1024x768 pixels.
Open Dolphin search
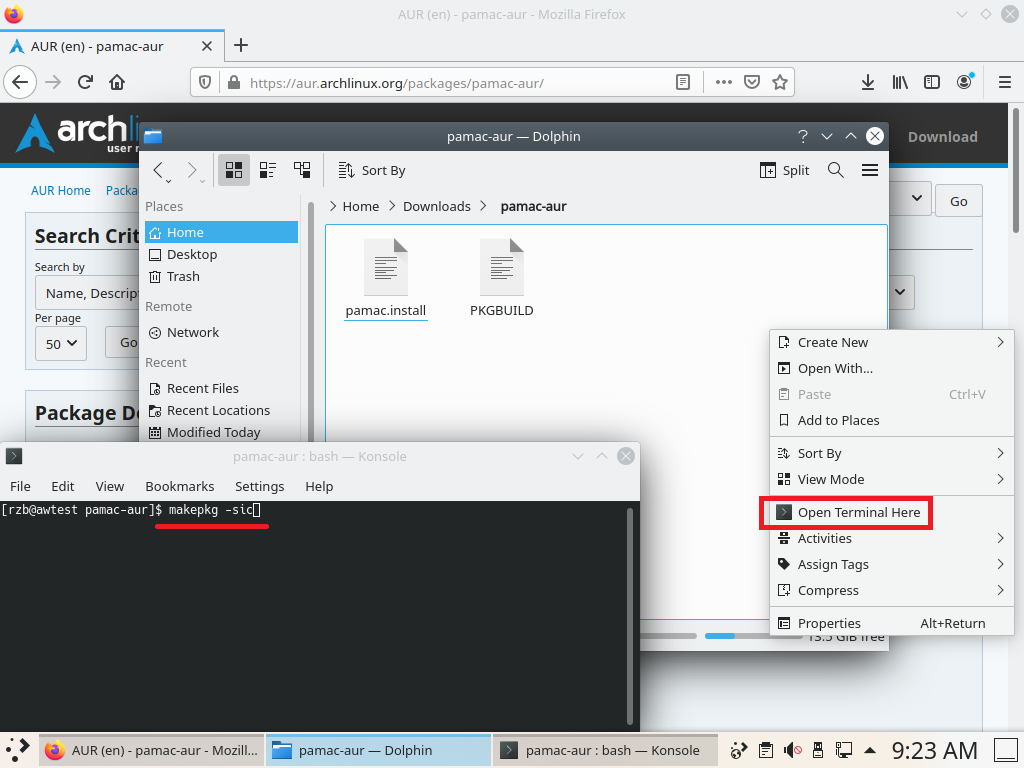click(836, 170)
